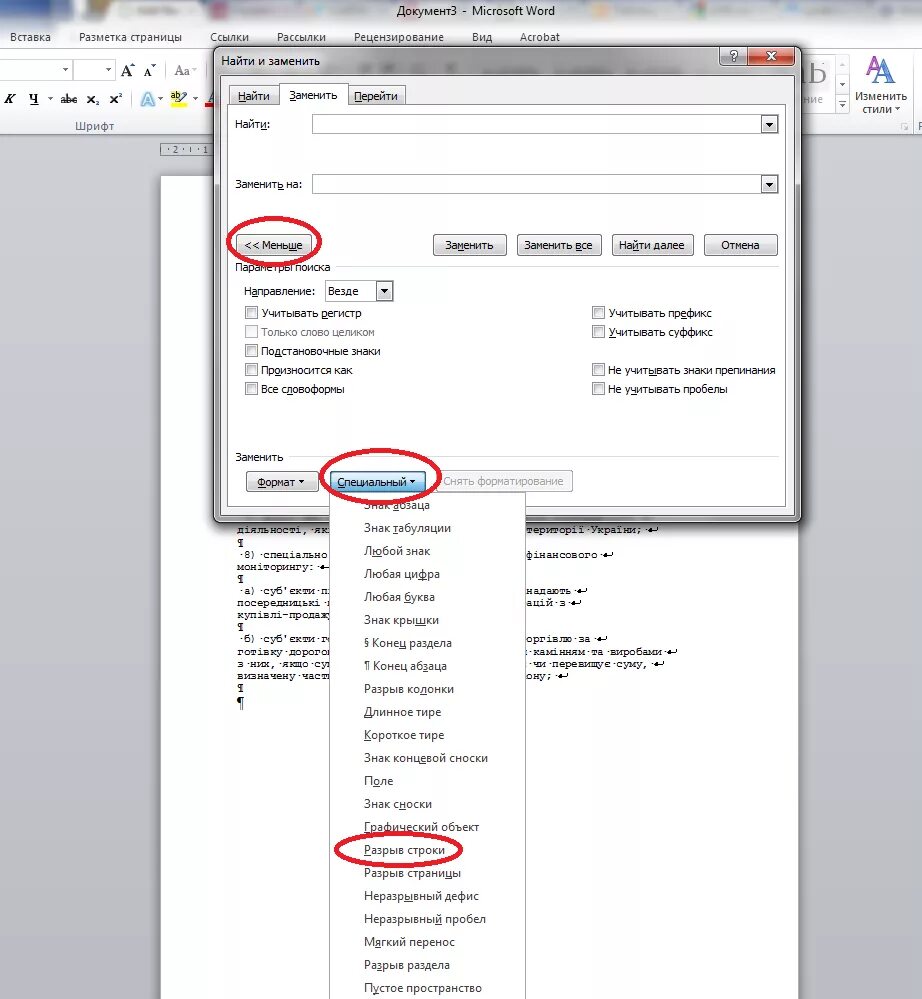Apply underline (Ч) formatting in the ribbon
The image size is (922, 999).
[34, 99]
